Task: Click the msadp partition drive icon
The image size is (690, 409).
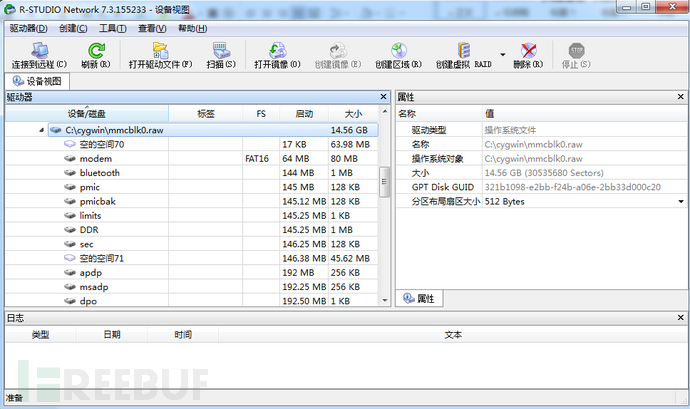Action: point(70,287)
